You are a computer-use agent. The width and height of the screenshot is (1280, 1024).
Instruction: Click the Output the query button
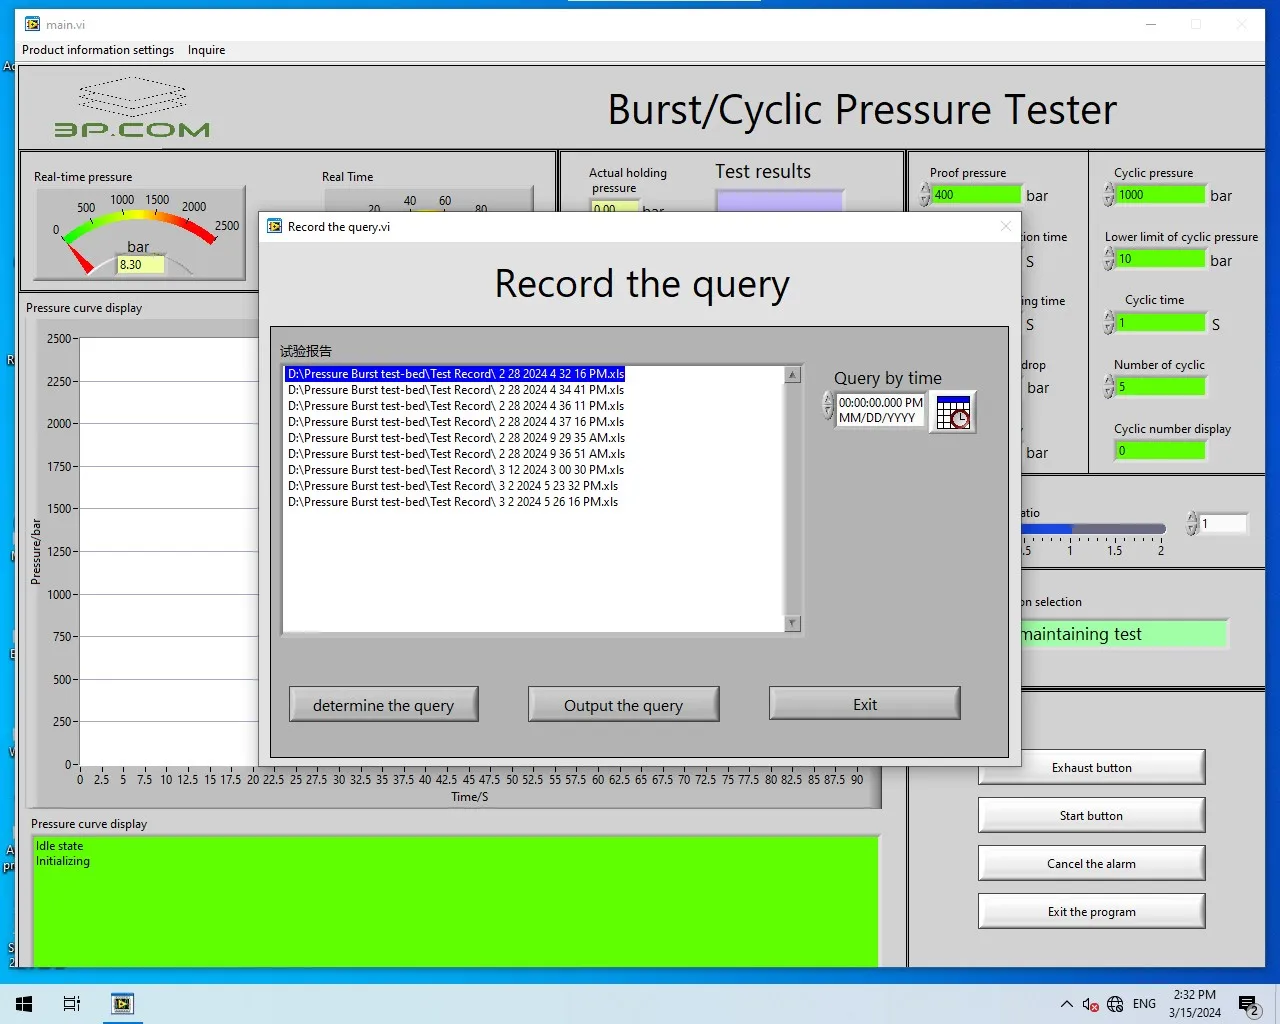(x=623, y=704)
